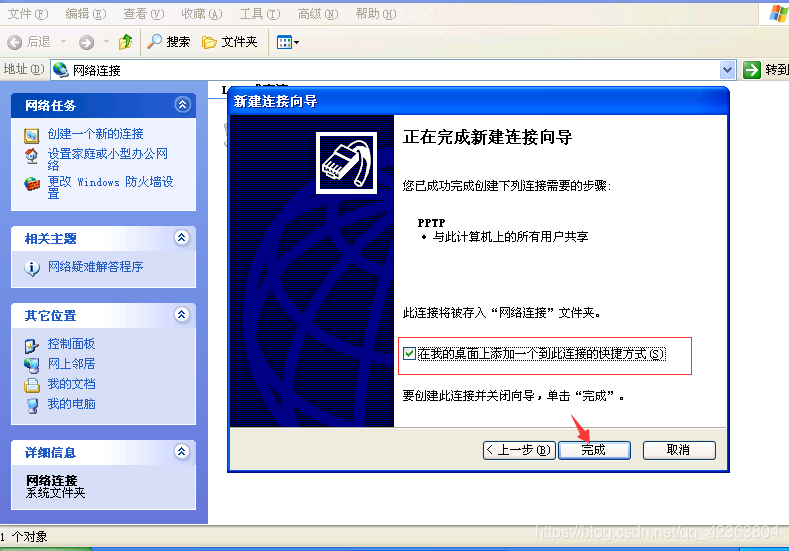
Task: Click the 新建连接向导 title bar
Action: (478, 102)
